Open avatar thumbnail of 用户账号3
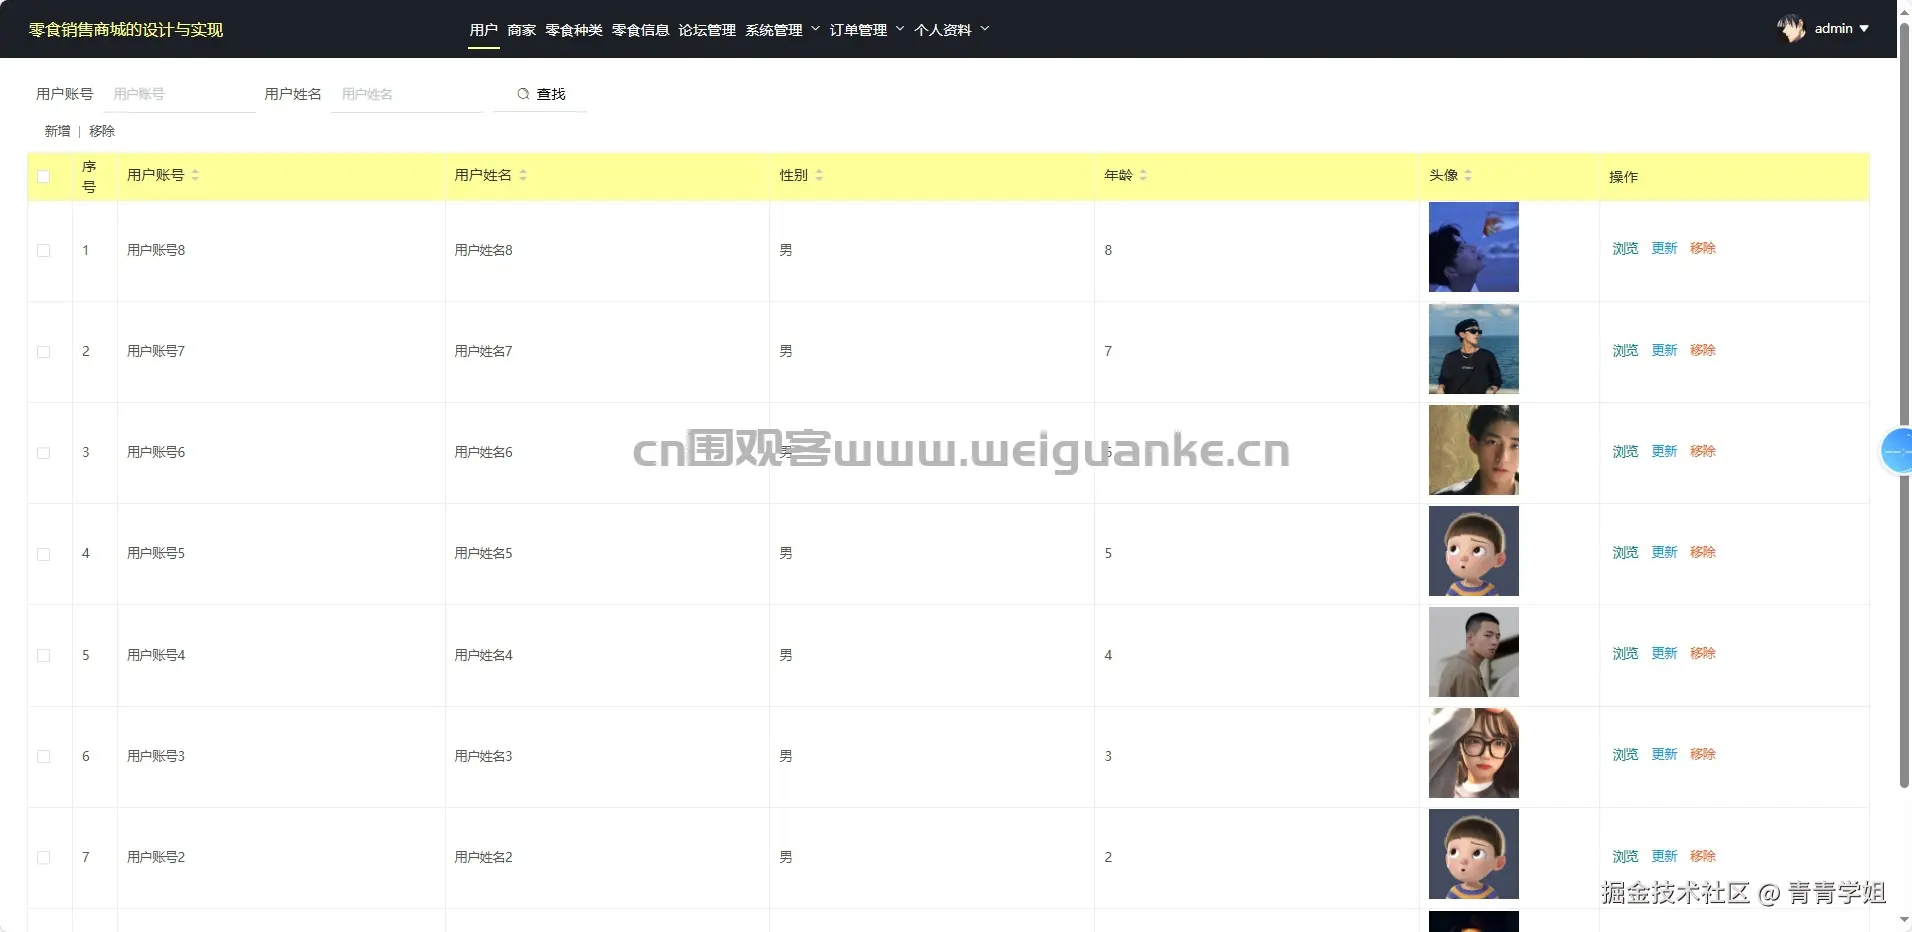 pos(1473,753)
